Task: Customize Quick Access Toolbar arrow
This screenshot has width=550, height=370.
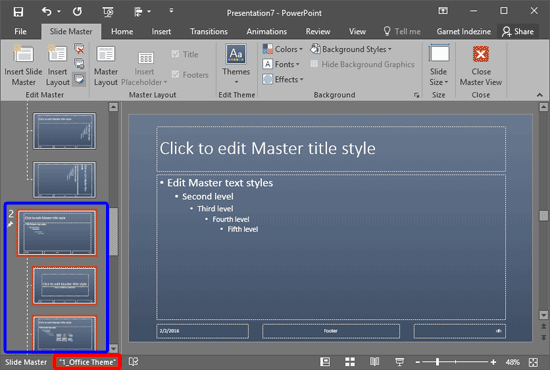Action: point(171,11)
